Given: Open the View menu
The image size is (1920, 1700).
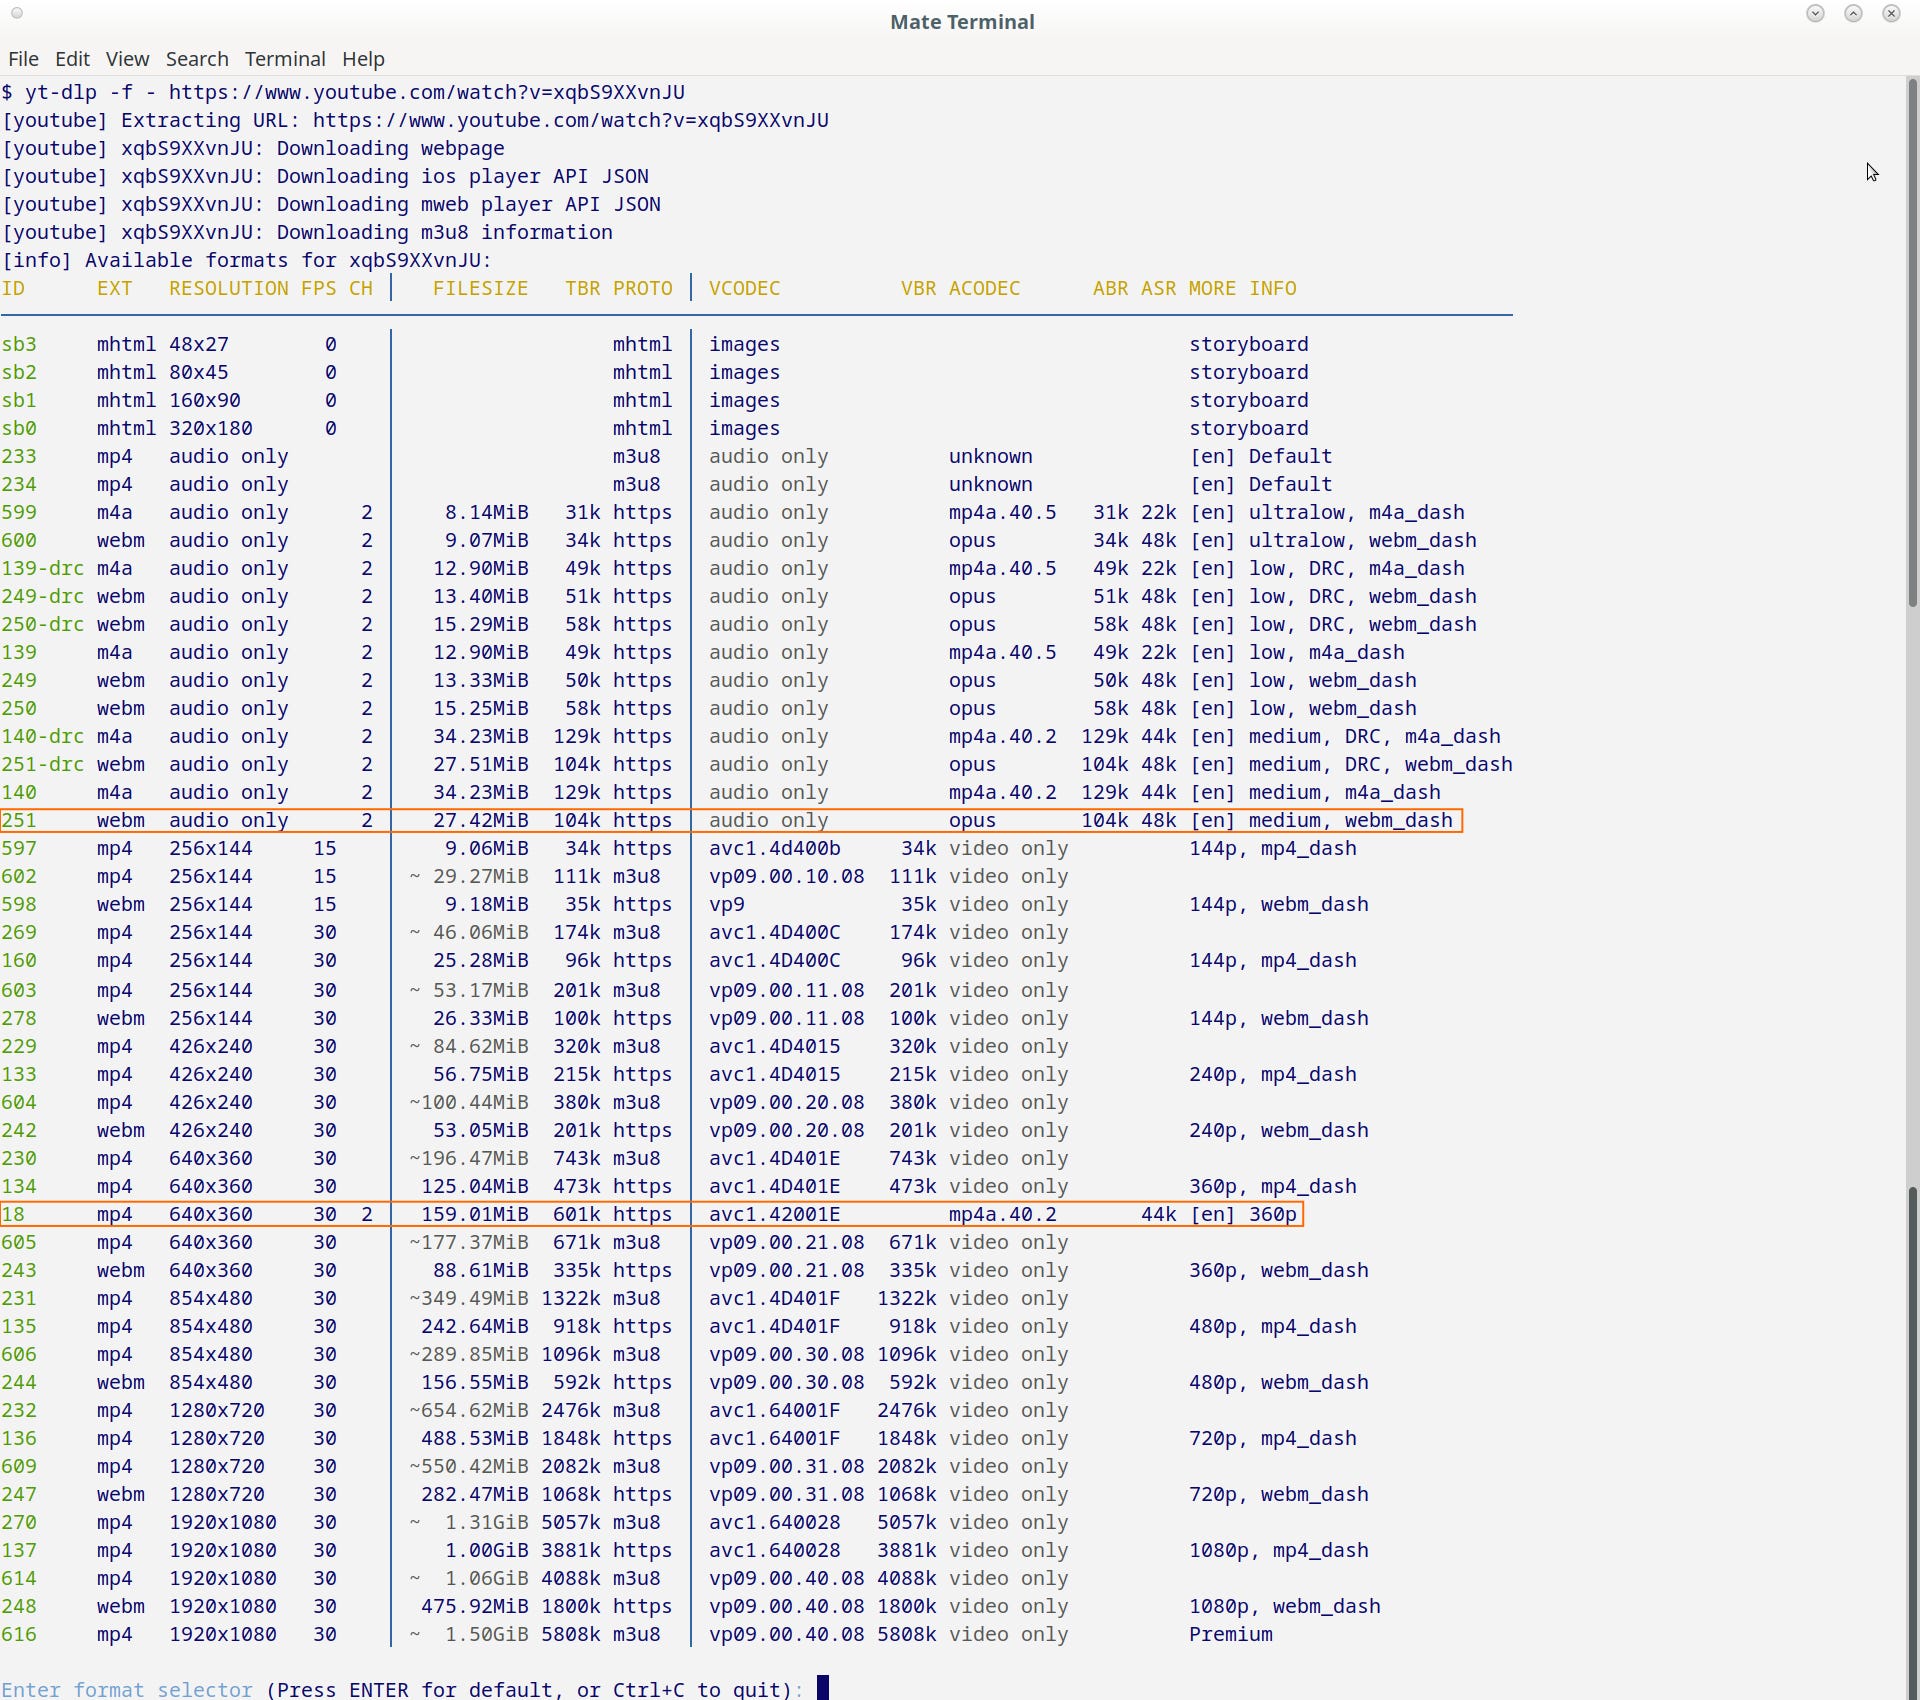Looking at the screenshot, I should coord(127,59).
